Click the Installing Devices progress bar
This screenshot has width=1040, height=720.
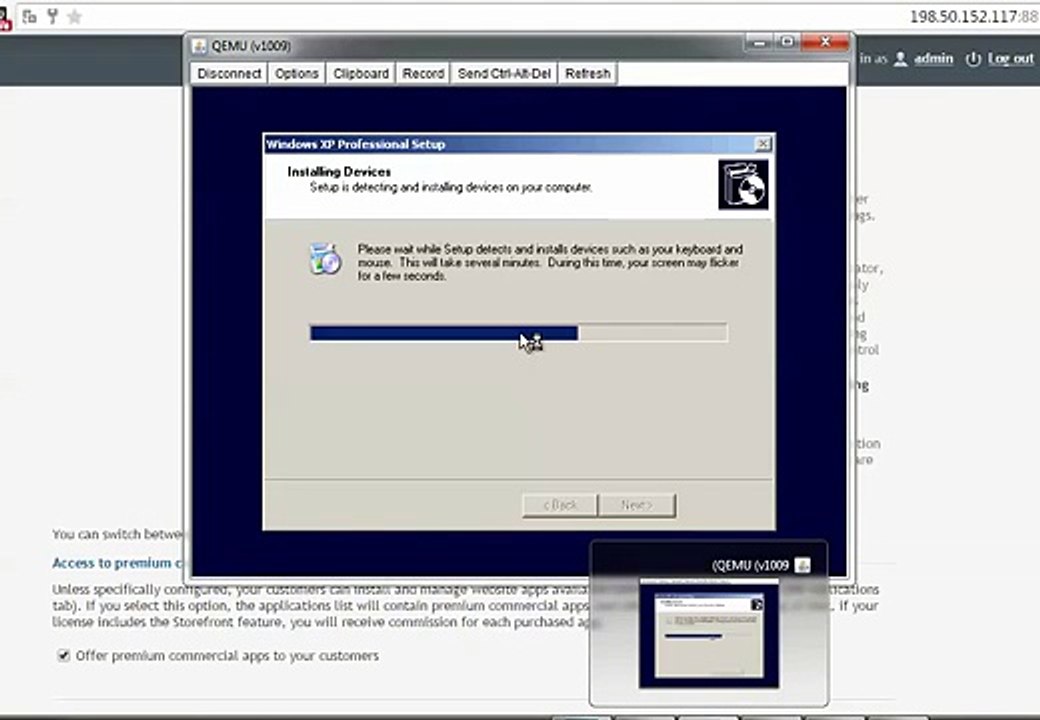(519, 333)
